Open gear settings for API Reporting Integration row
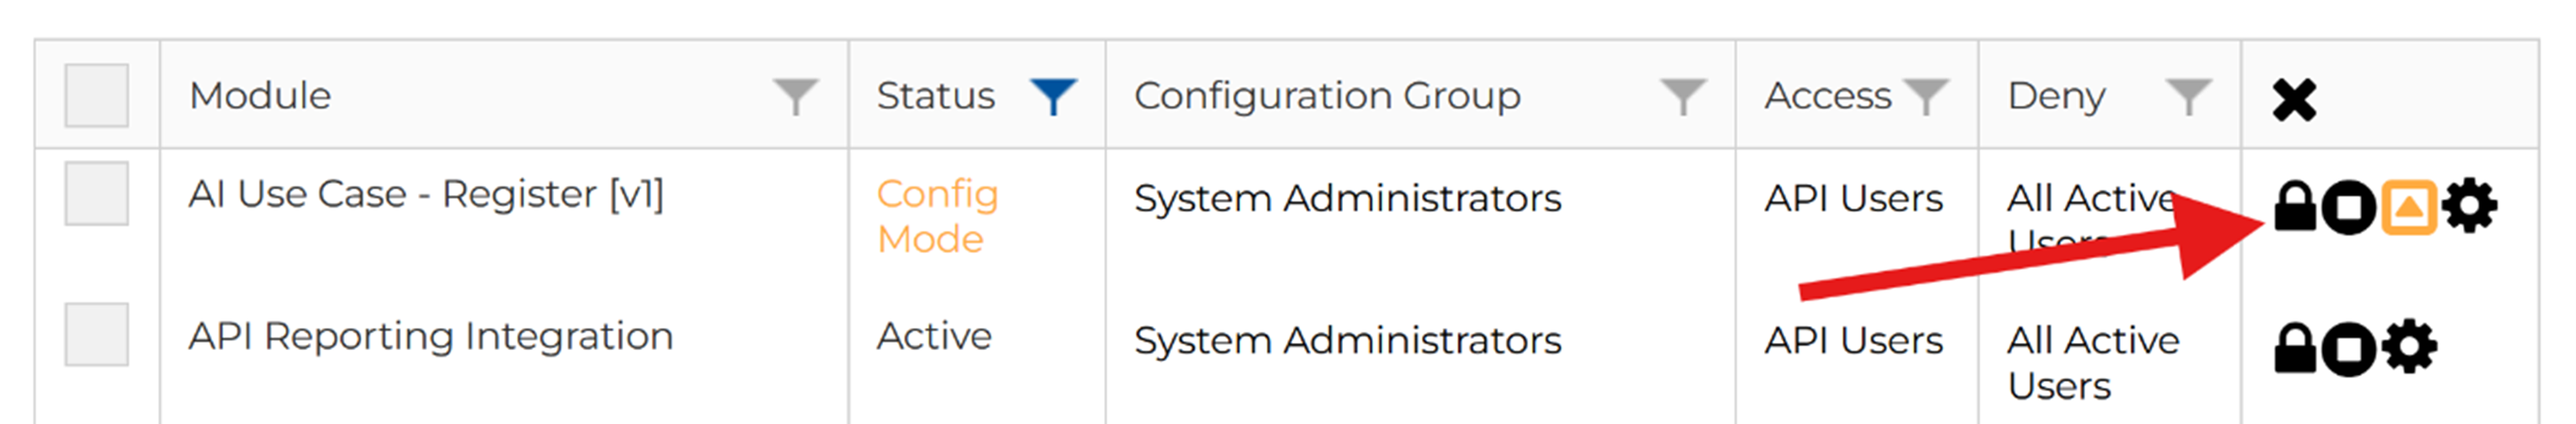 [x=2409, y=348]
